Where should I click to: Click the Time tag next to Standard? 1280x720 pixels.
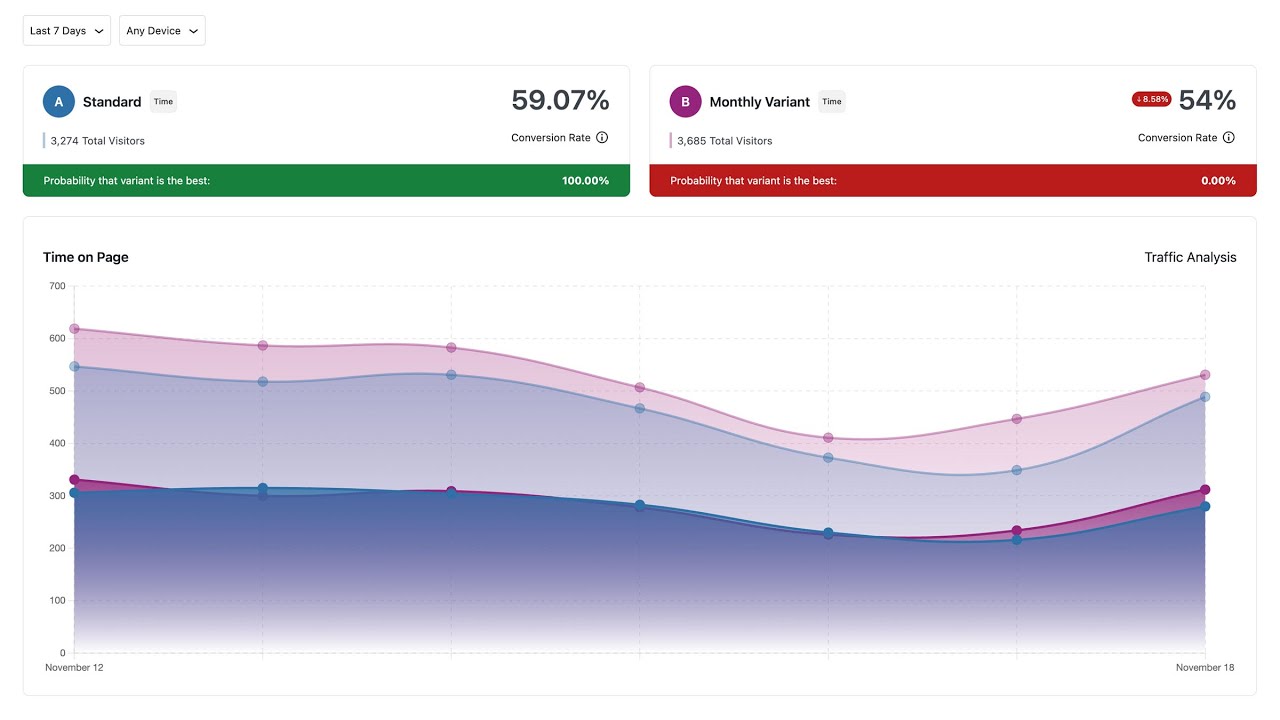pyautogui.click(x=163, y=101)
